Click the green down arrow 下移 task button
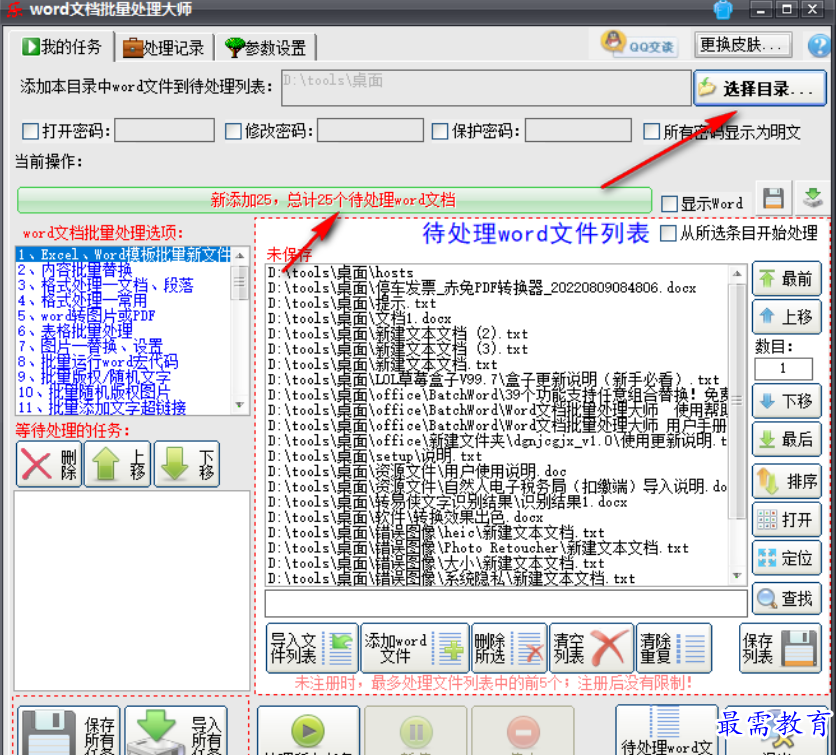839x755 pixels. (187, 464)
